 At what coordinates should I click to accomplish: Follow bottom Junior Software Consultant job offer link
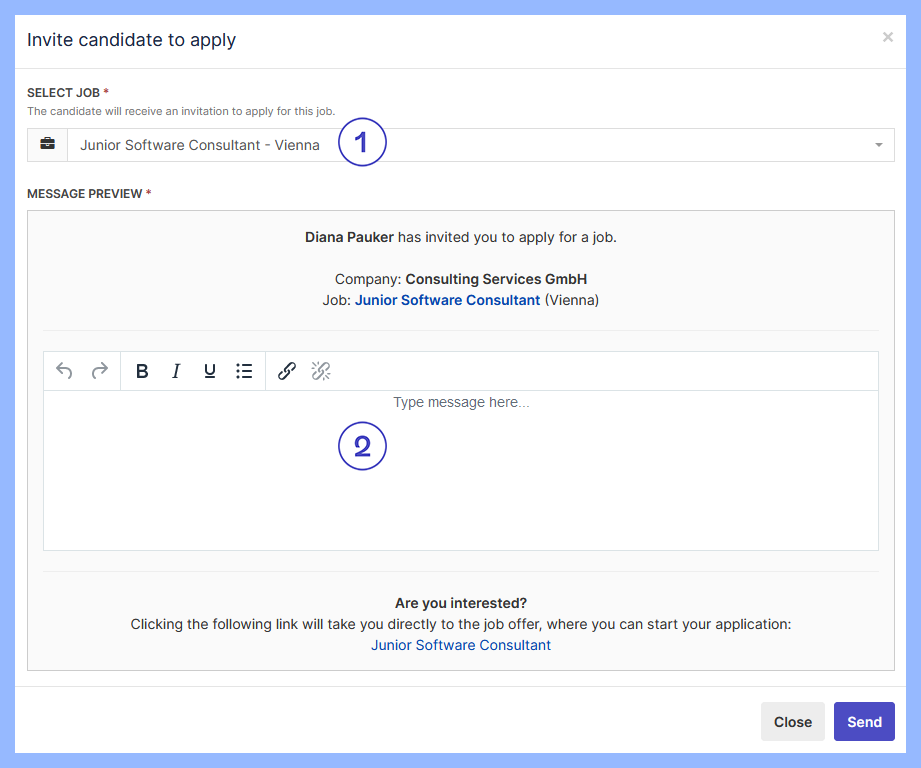[x=461, y=645]
